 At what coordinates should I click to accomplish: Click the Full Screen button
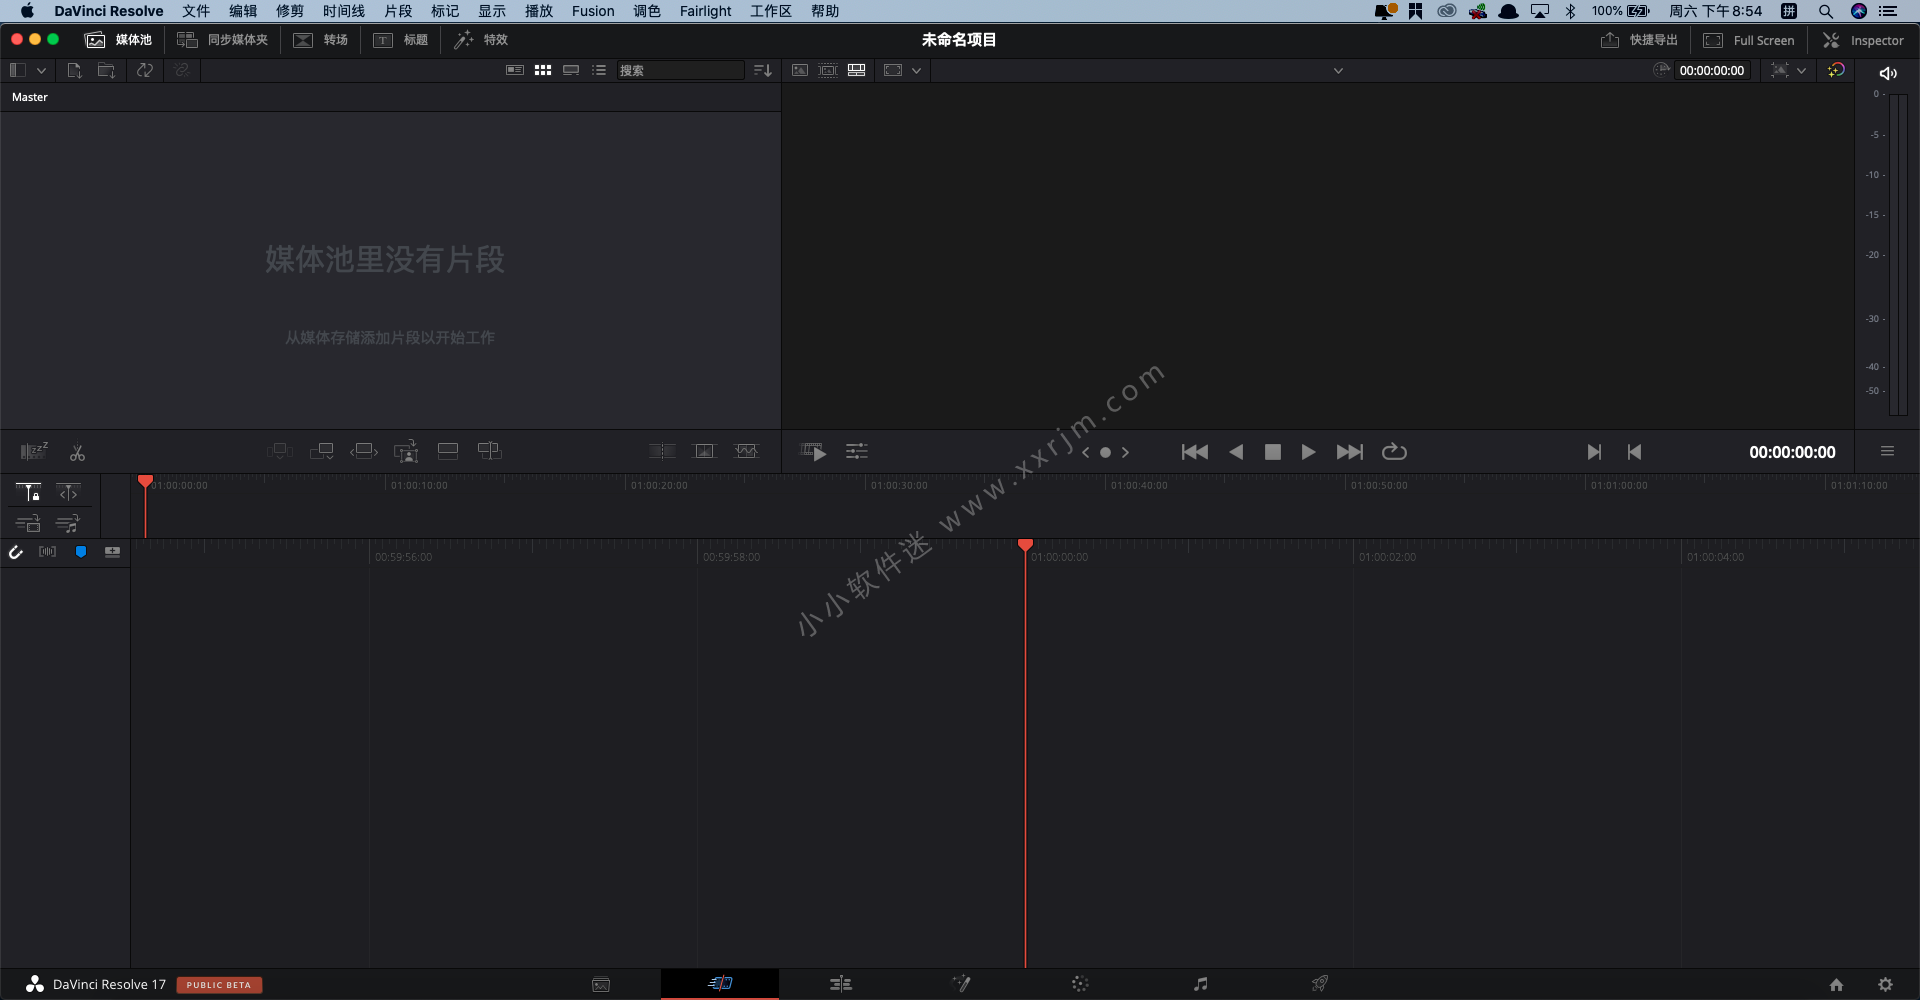tap(1749, 40)
